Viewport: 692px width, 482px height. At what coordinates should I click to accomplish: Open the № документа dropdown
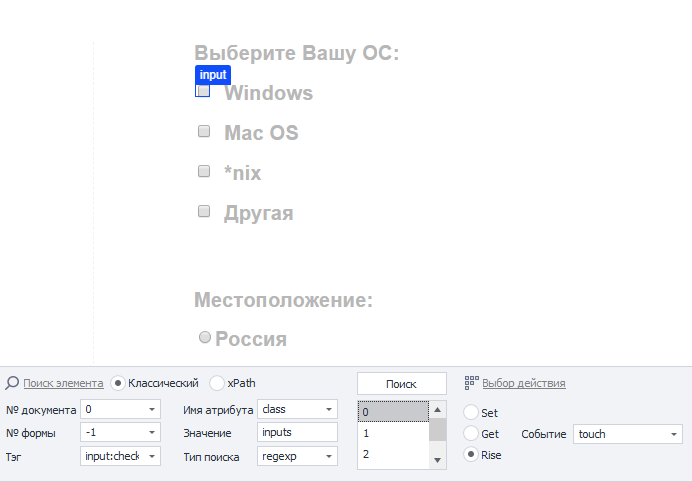point(152,409)
